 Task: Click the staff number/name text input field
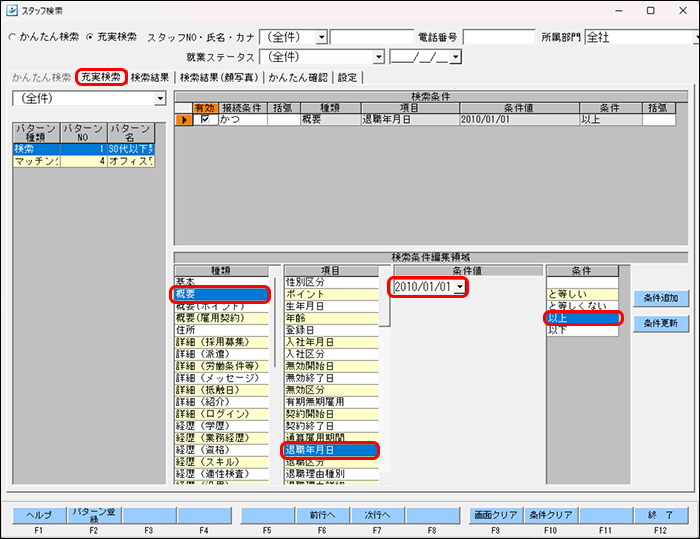pos(372,37)
